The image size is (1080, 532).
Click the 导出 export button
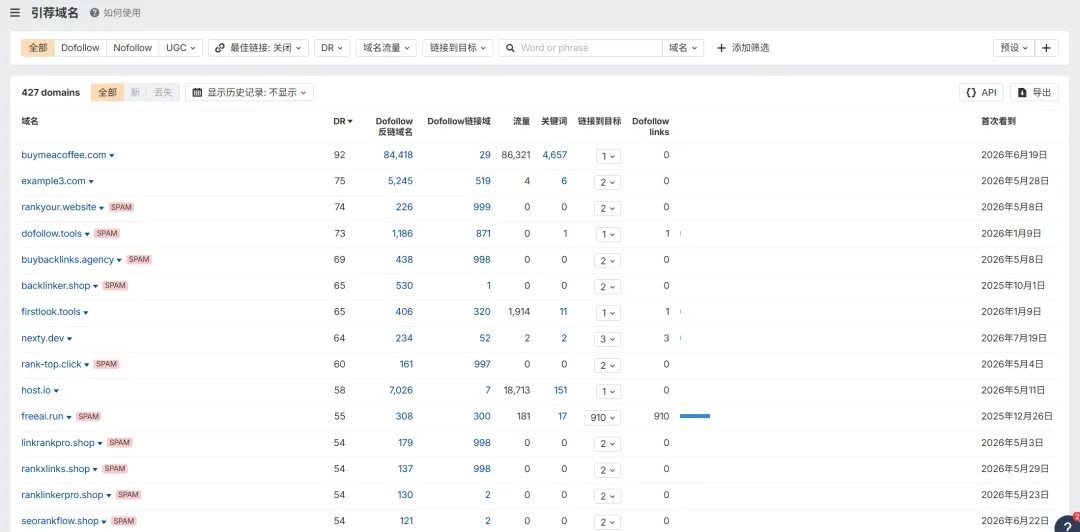click(x=1034, y=92)
